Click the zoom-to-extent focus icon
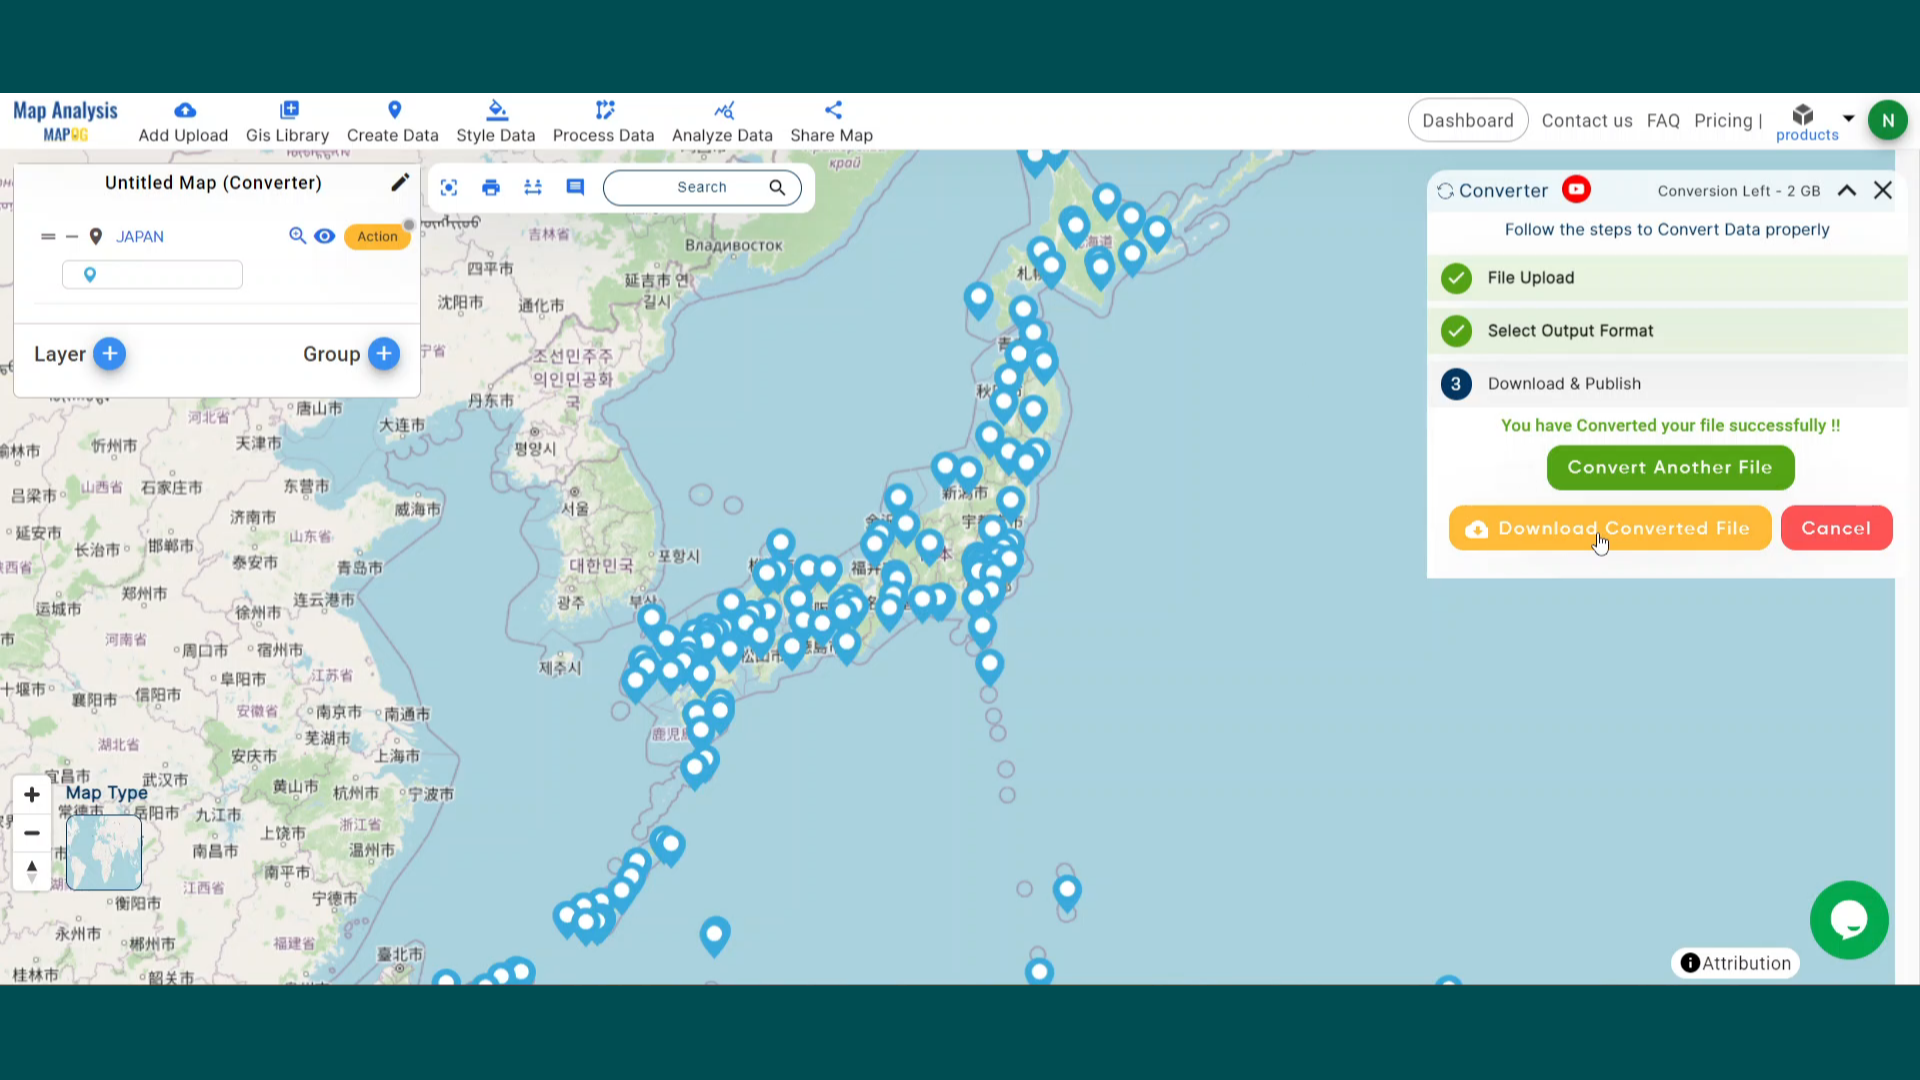Viewport: 1920px width, 1080px height. coord(449,187)
